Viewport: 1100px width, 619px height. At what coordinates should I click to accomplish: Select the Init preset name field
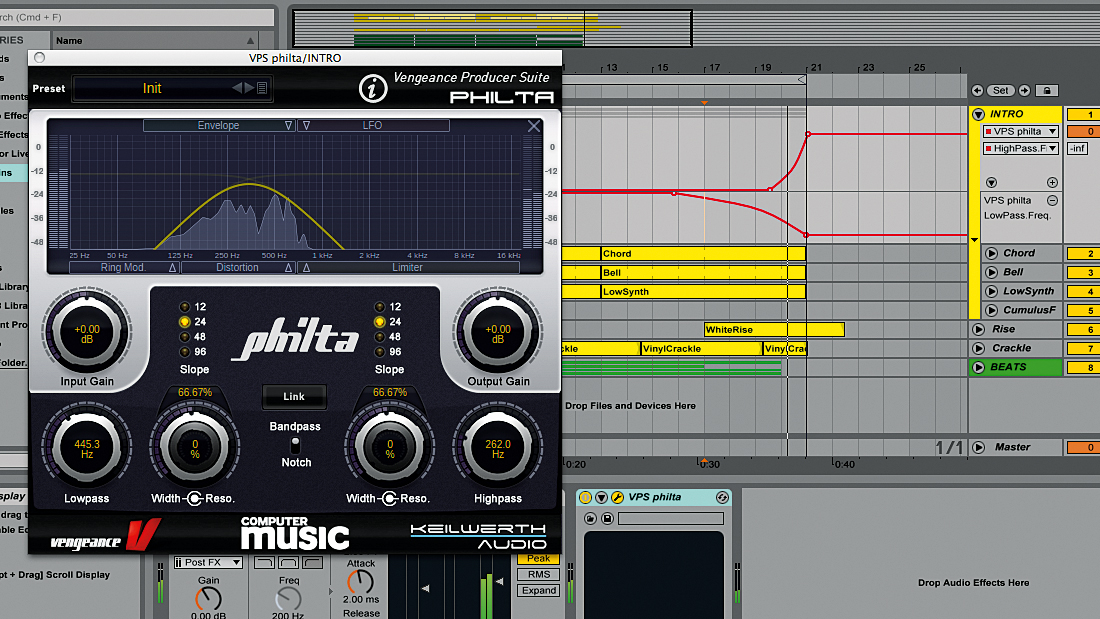pyautogui.click(x=152, y=88)
